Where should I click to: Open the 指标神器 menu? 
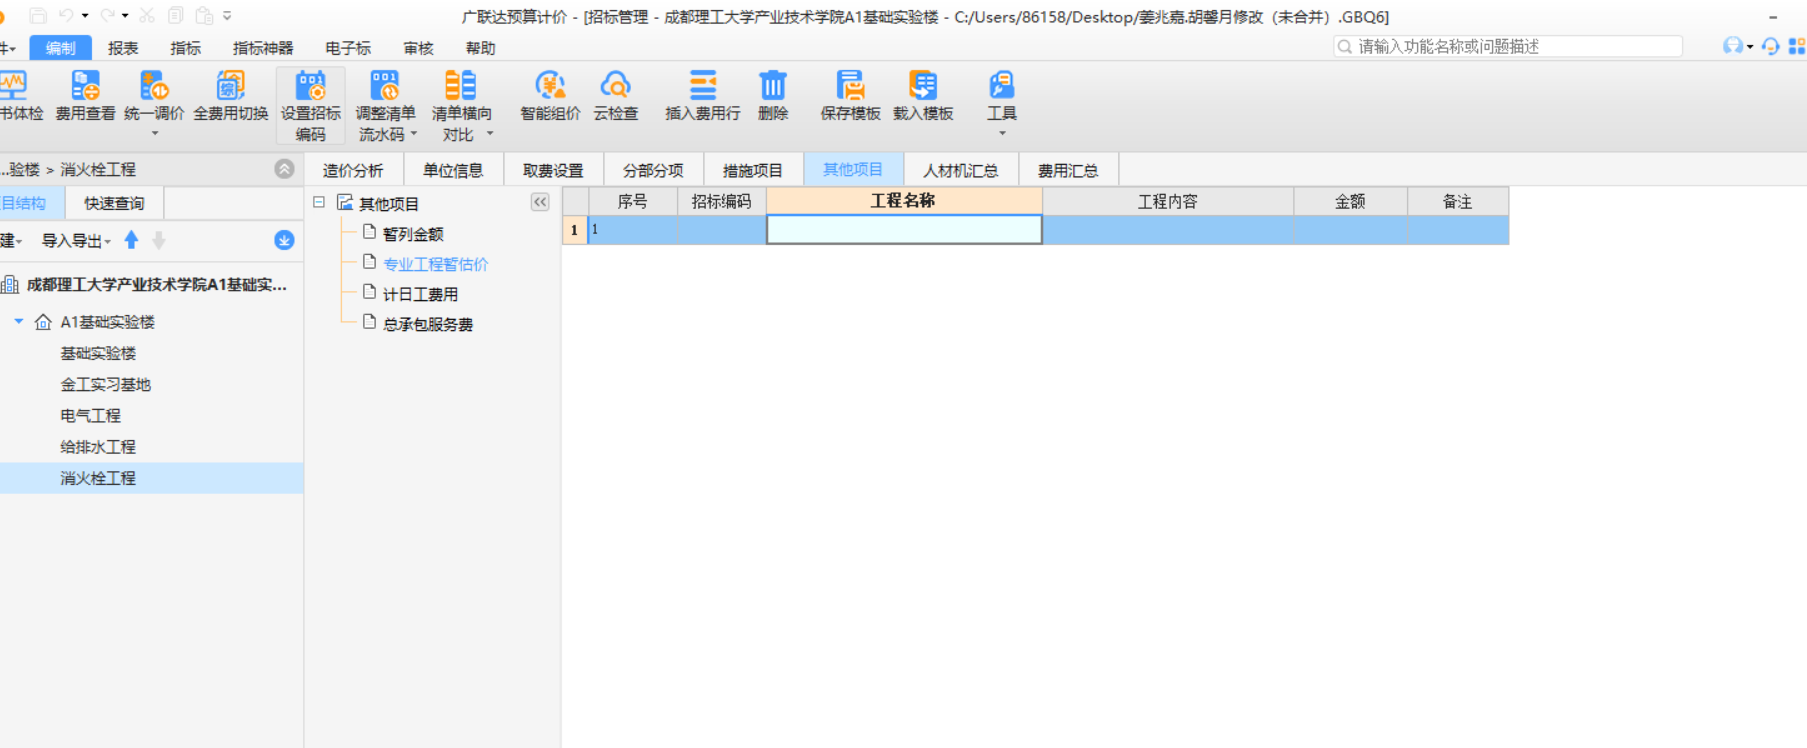[x=263, y=47]
